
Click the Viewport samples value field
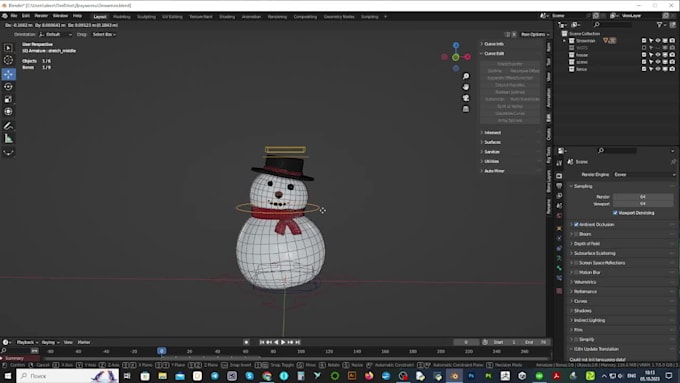643,204
